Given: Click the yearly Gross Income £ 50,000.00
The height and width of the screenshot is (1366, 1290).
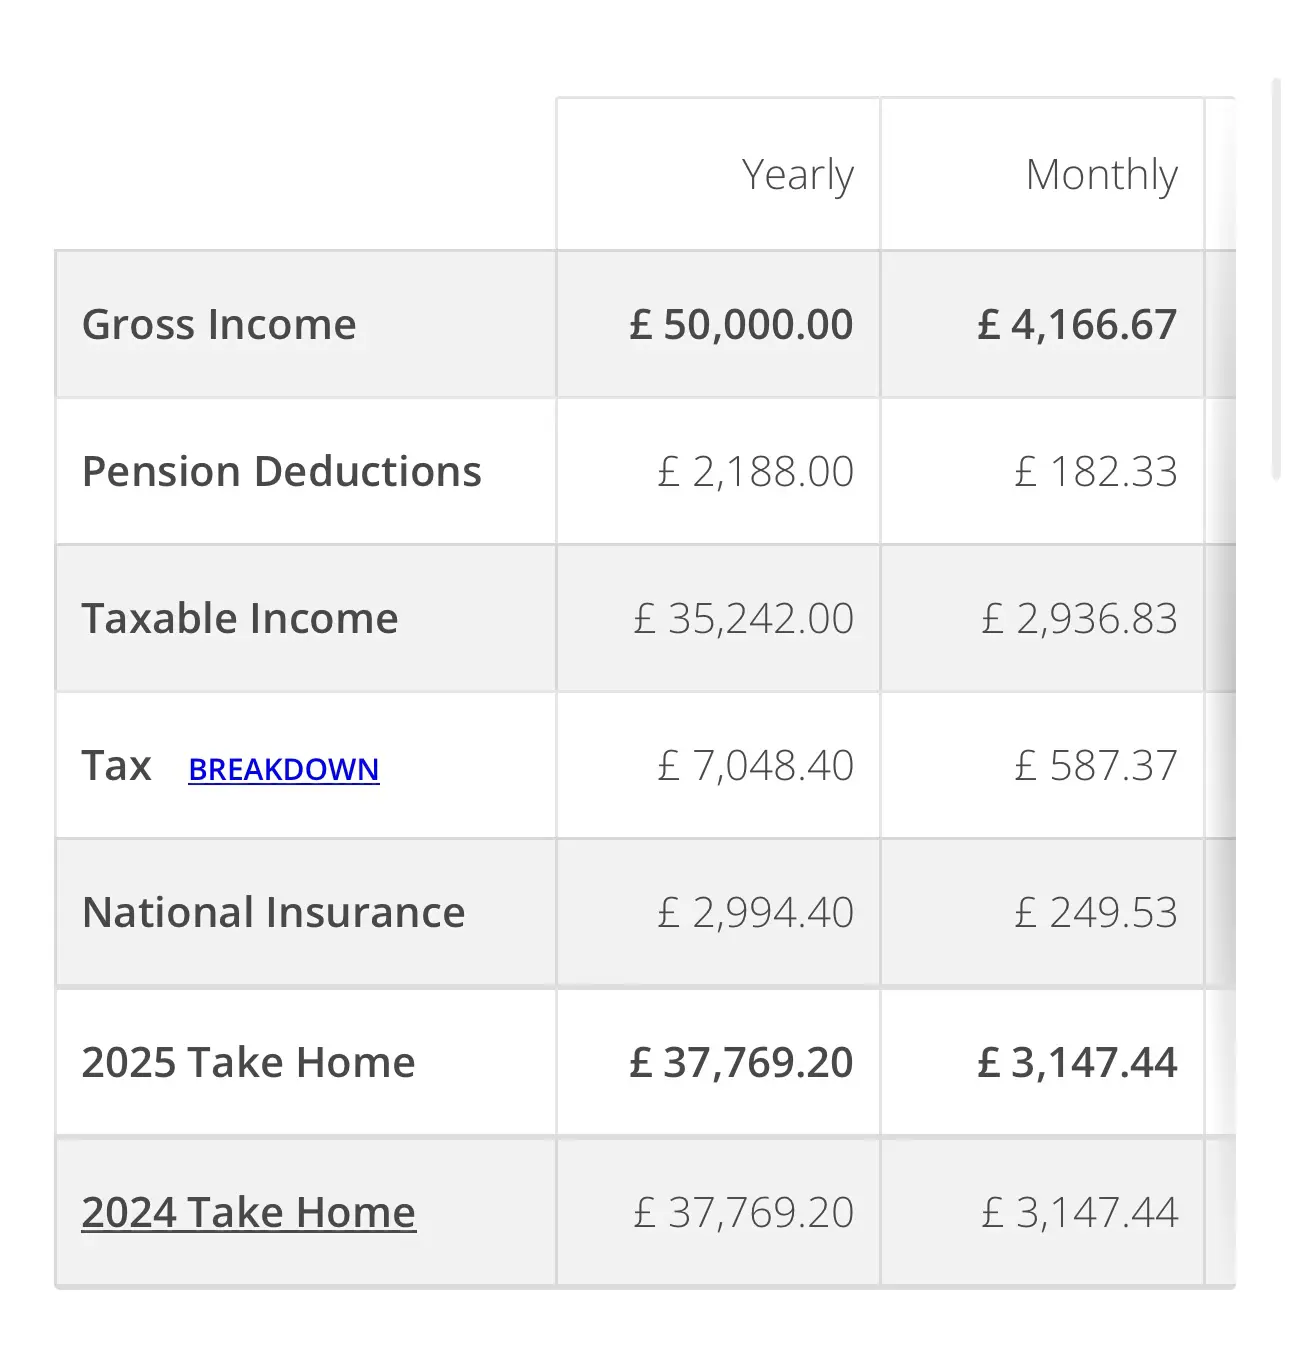Looking at the screenshot, I should click(741, 324).
